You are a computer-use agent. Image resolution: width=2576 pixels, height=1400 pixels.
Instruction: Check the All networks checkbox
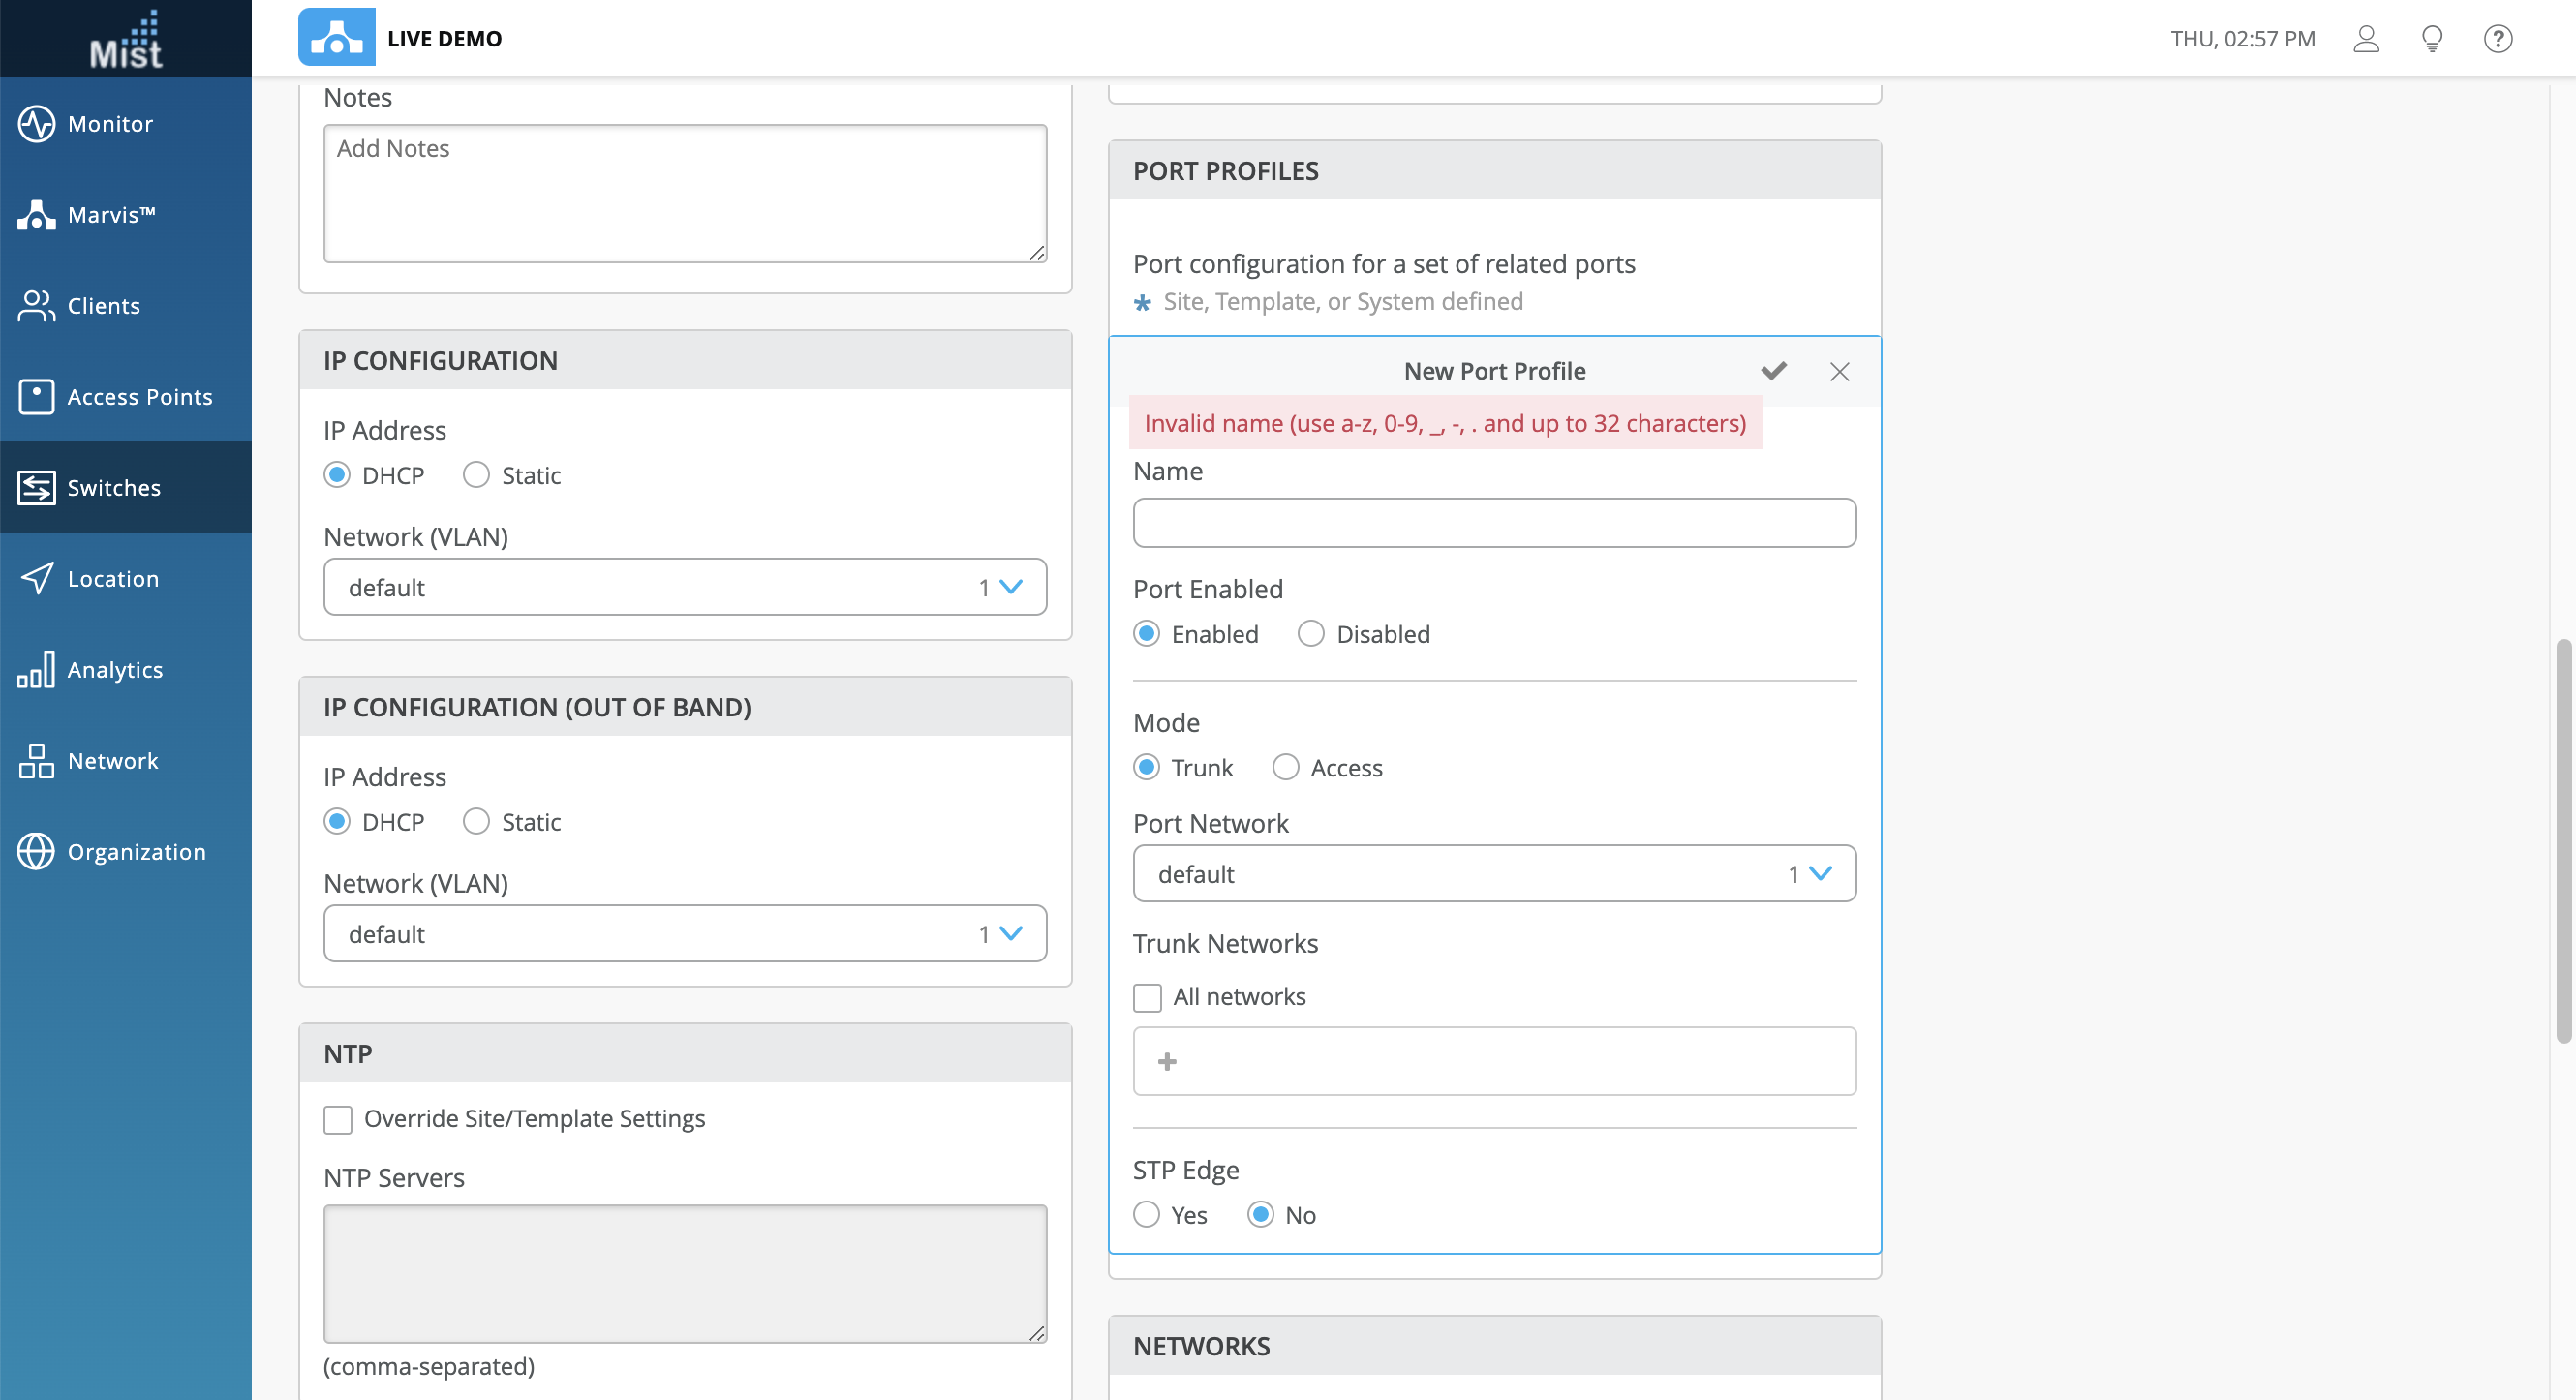point(1147,997)
